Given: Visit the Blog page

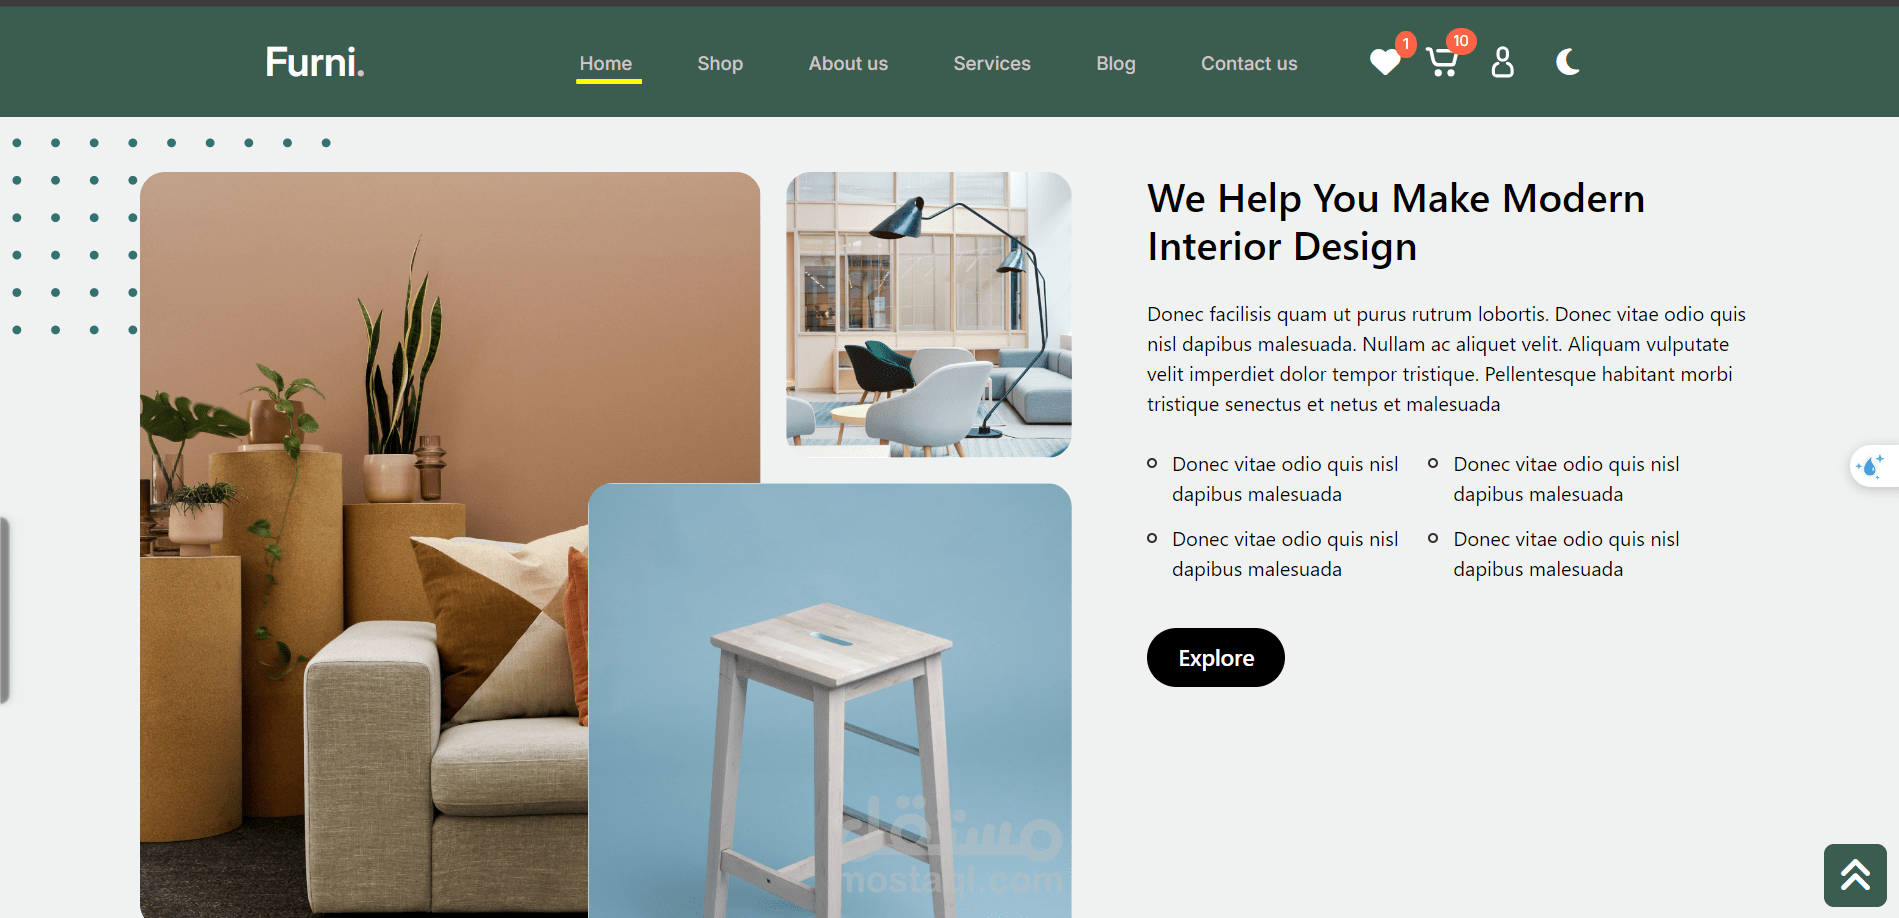Looking at the screenshot, I should pyautogui.click(x=1116, y=63).
